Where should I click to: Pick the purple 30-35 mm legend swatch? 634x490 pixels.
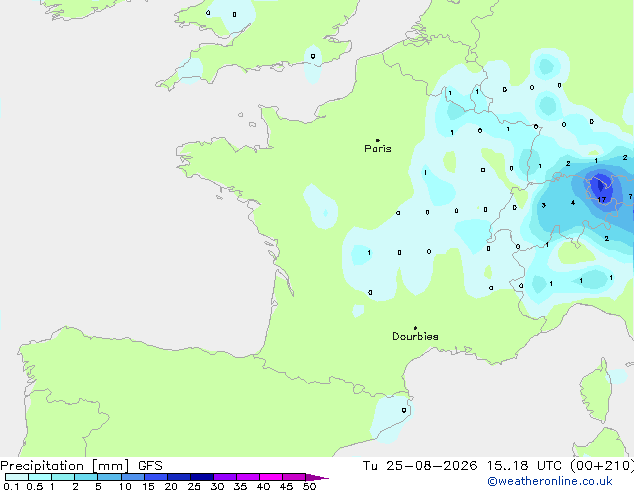[x=225, y=477]
